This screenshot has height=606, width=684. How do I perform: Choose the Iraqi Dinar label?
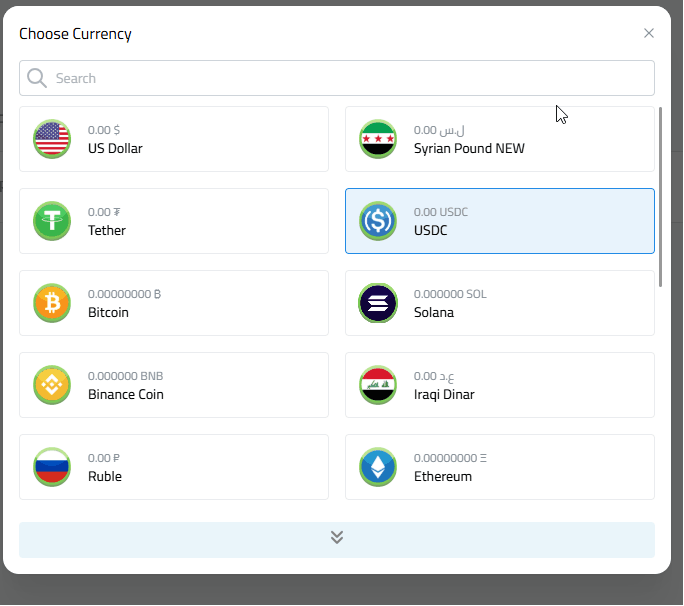click(444, 394)
